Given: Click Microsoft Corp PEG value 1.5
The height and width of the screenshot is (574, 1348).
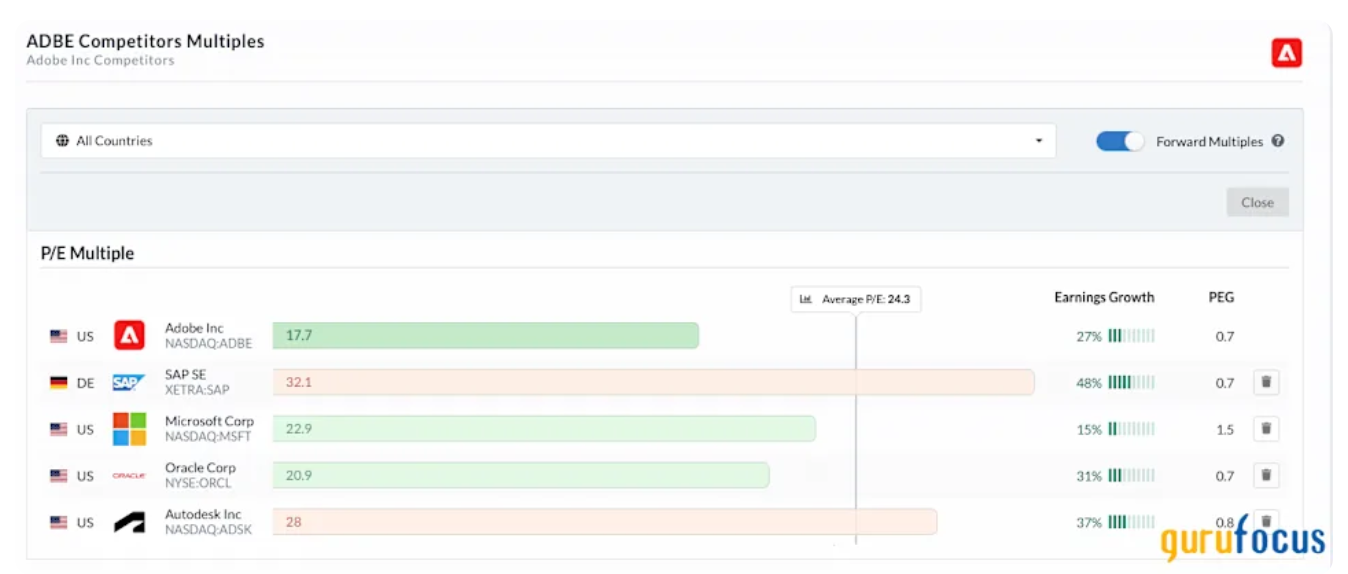Looking at the screenshot, I should [1225, 429].
